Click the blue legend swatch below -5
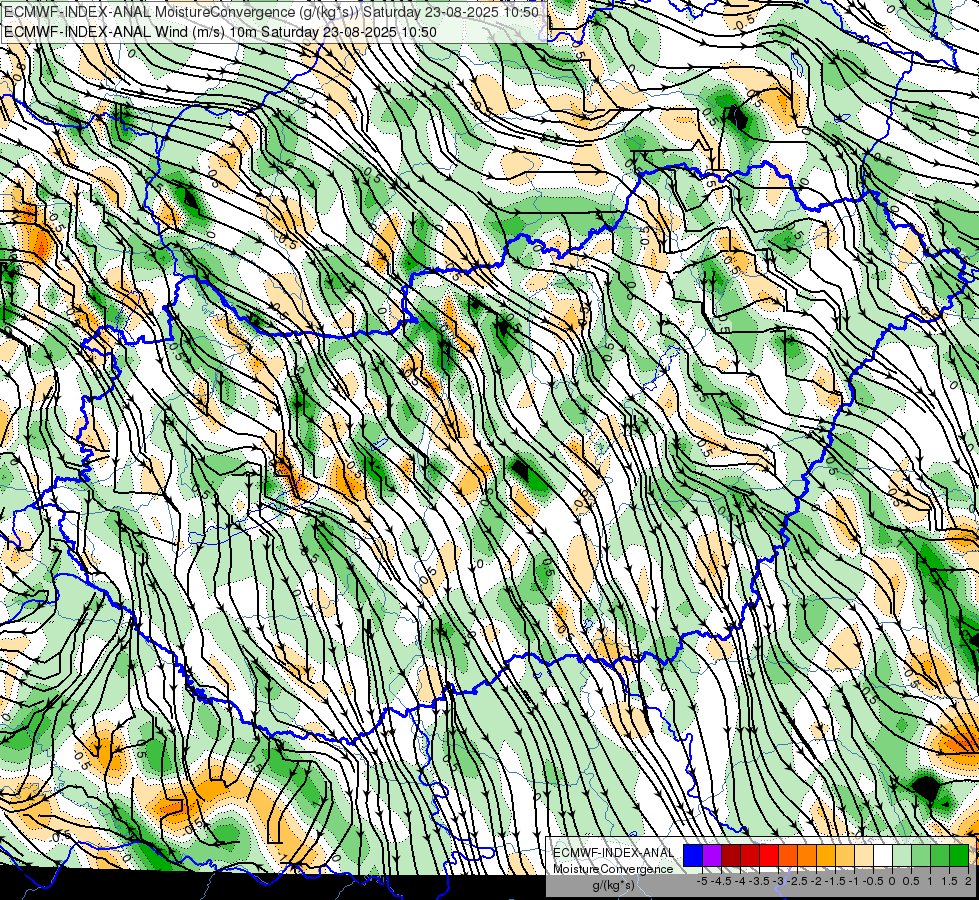 (693, 856)
